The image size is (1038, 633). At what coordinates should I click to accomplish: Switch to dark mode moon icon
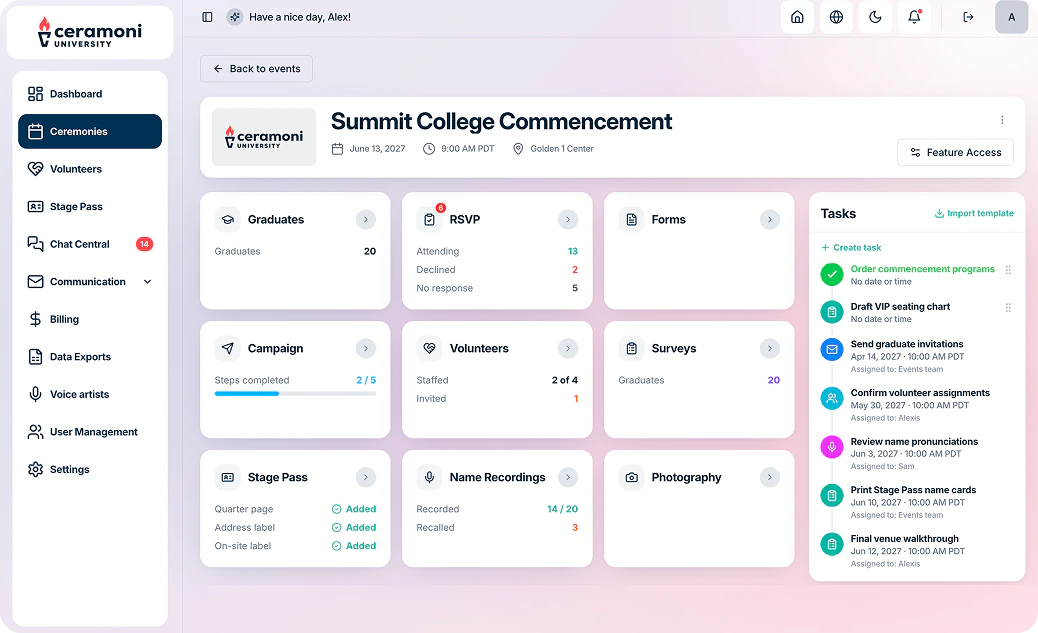[875, 17]
